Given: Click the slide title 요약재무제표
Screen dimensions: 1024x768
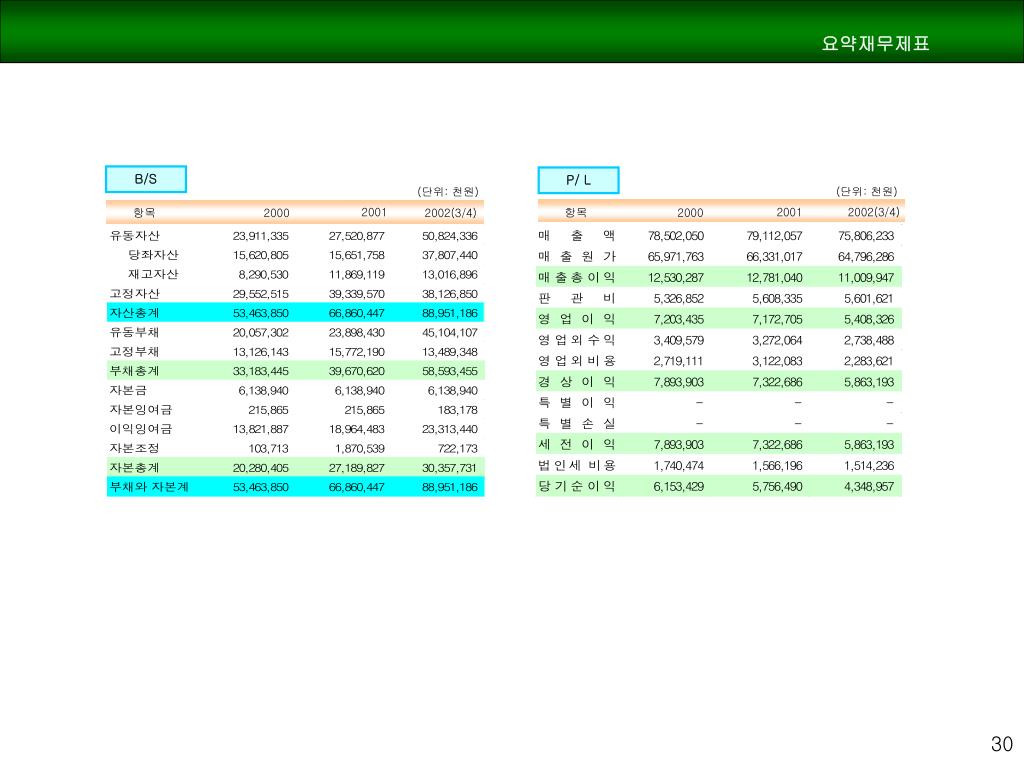Looking at the screenshot, I should coord(875,43).
